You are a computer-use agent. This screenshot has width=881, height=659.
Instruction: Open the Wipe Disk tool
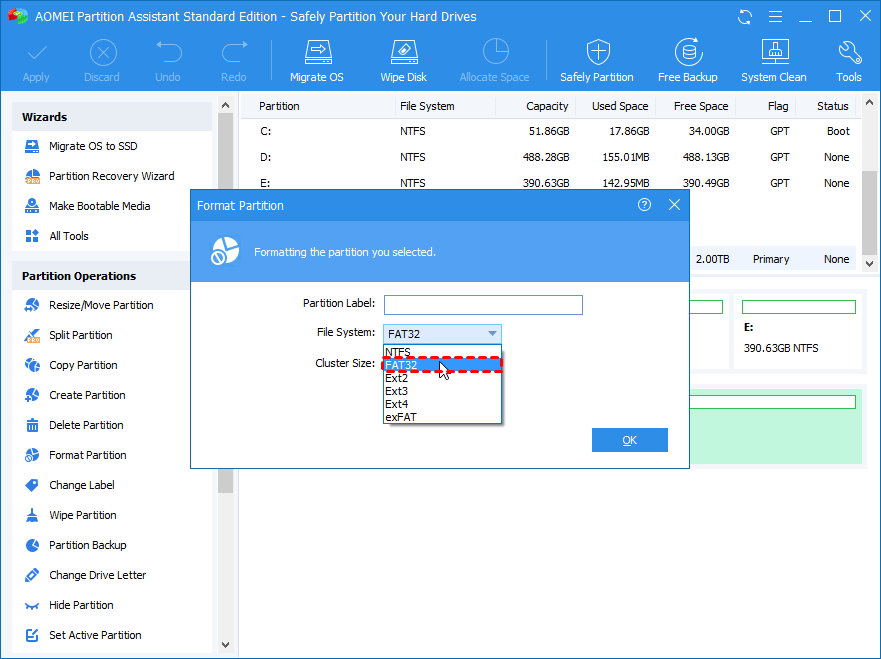[x=403, y=60]
